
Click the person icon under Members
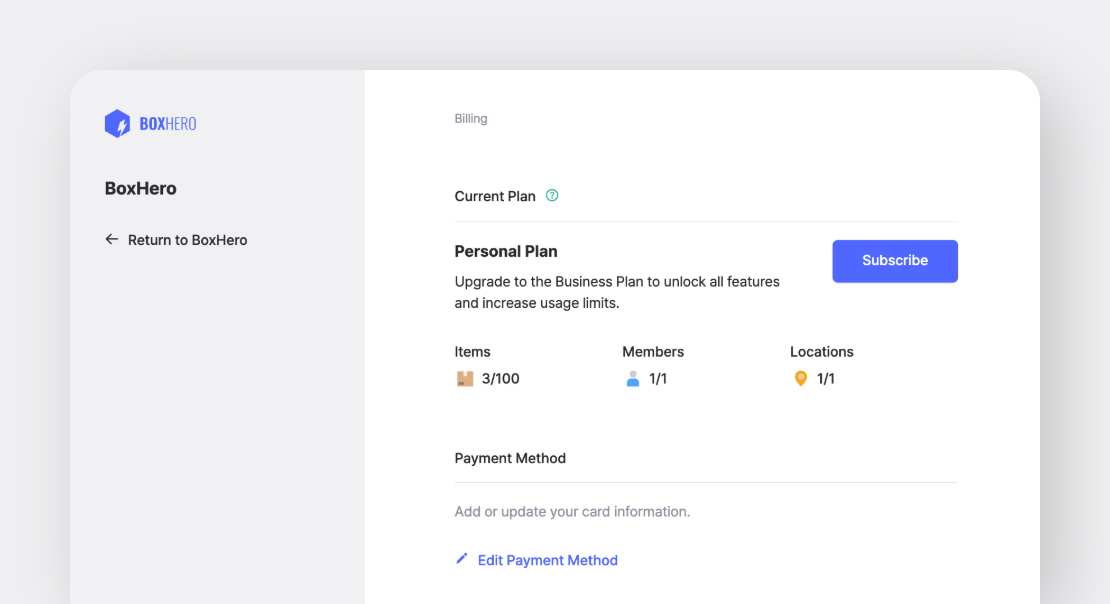(x=632, y=378)
